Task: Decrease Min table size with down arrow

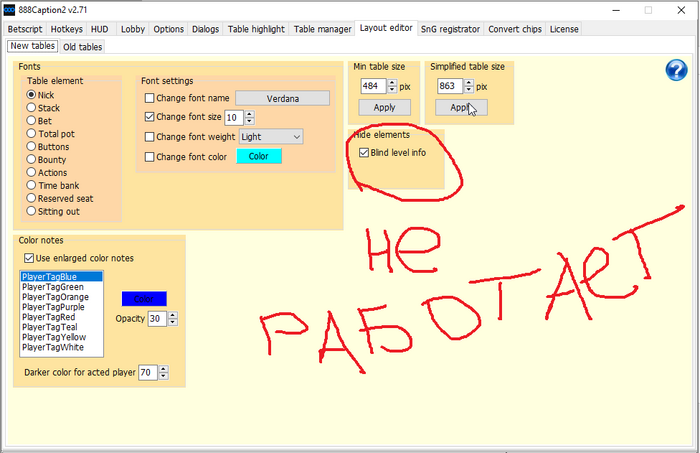Action: [392, 90]
